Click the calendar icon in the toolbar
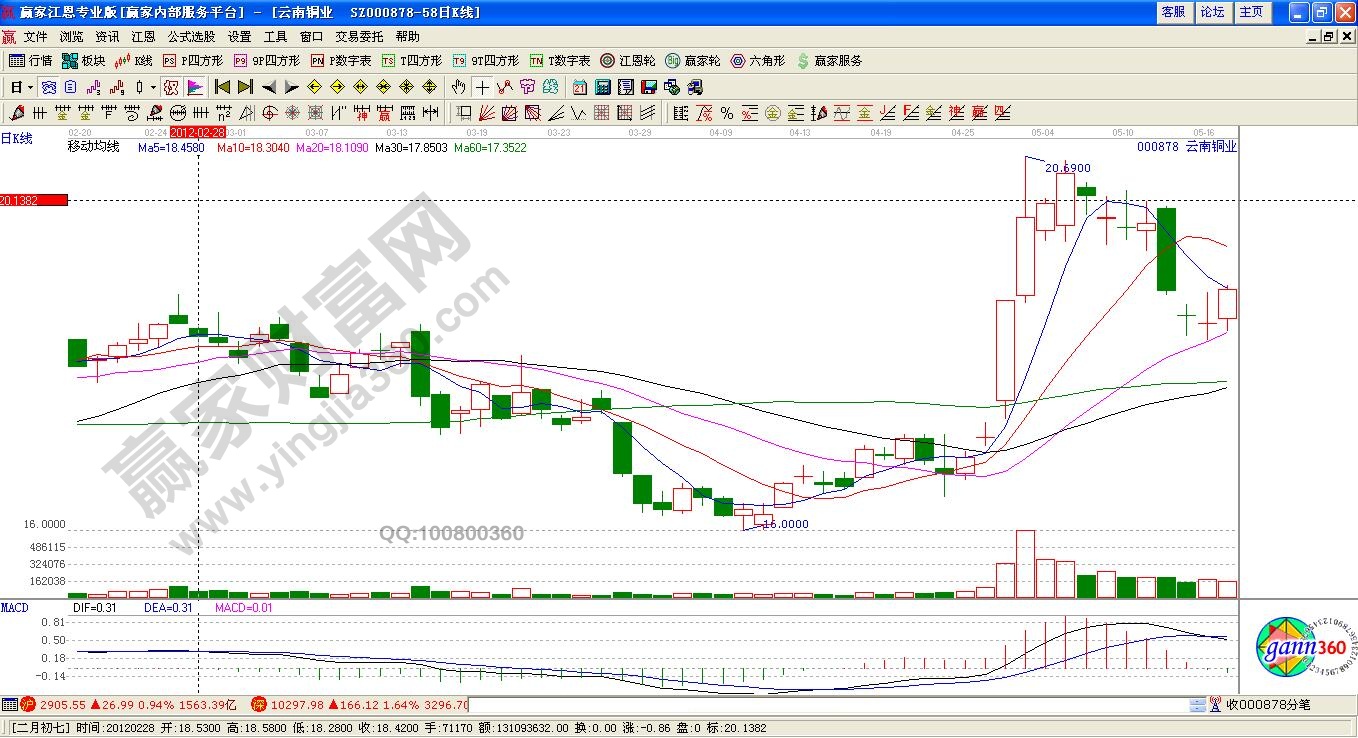This screenshot has height=738, width=1358. coord(580,87)
